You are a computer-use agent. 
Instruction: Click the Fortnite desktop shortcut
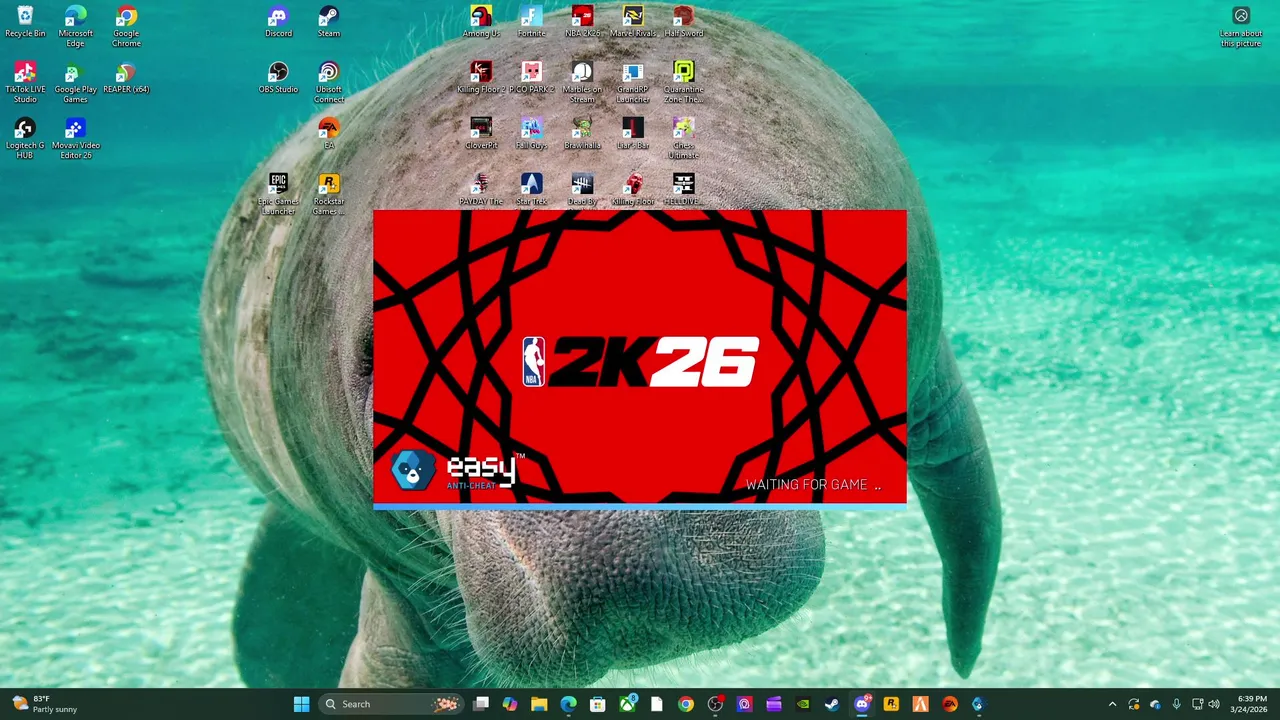(x=532, y=22)
